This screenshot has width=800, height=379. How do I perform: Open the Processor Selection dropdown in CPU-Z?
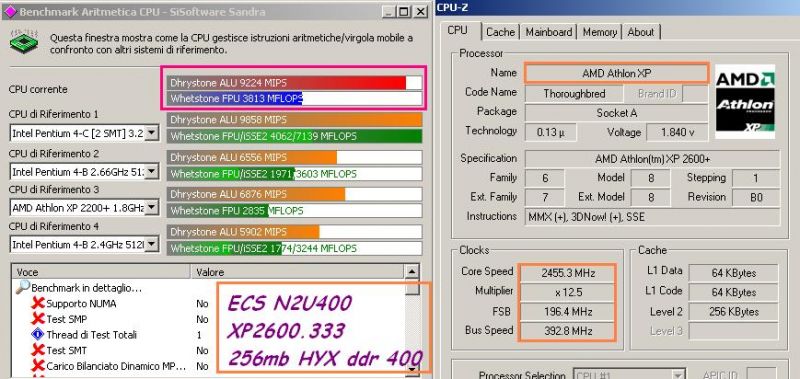pyautogui.click(x=677, y=375)
